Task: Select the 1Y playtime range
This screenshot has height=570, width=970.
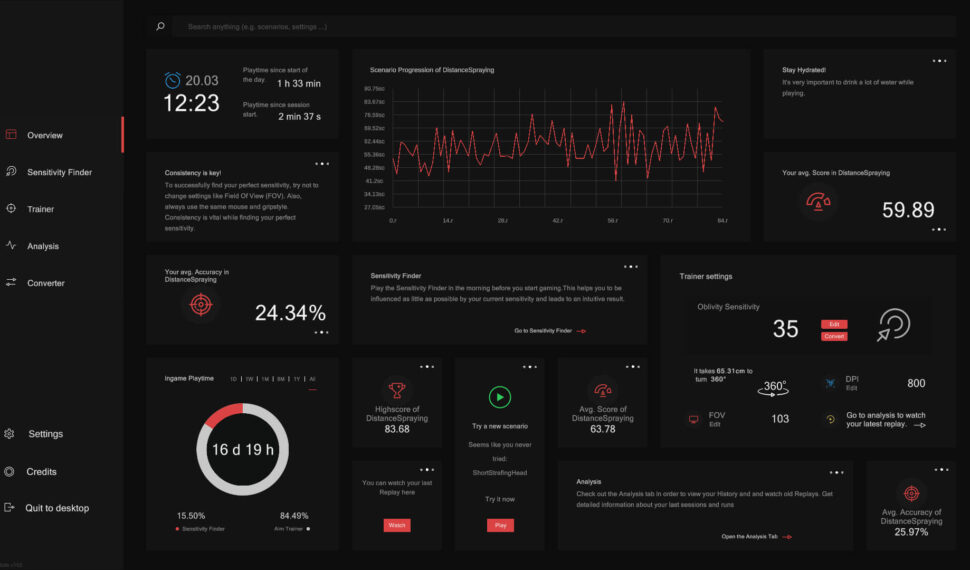Action: pyautogui.click(x=297, y=379)
